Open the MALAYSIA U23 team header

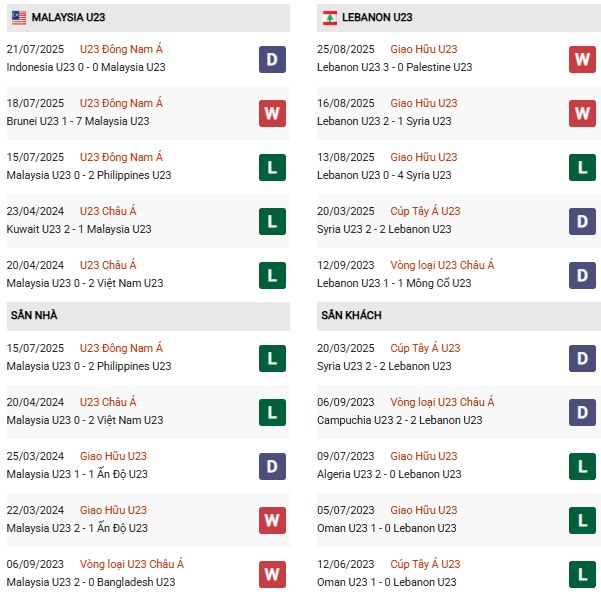coord(70,17)
